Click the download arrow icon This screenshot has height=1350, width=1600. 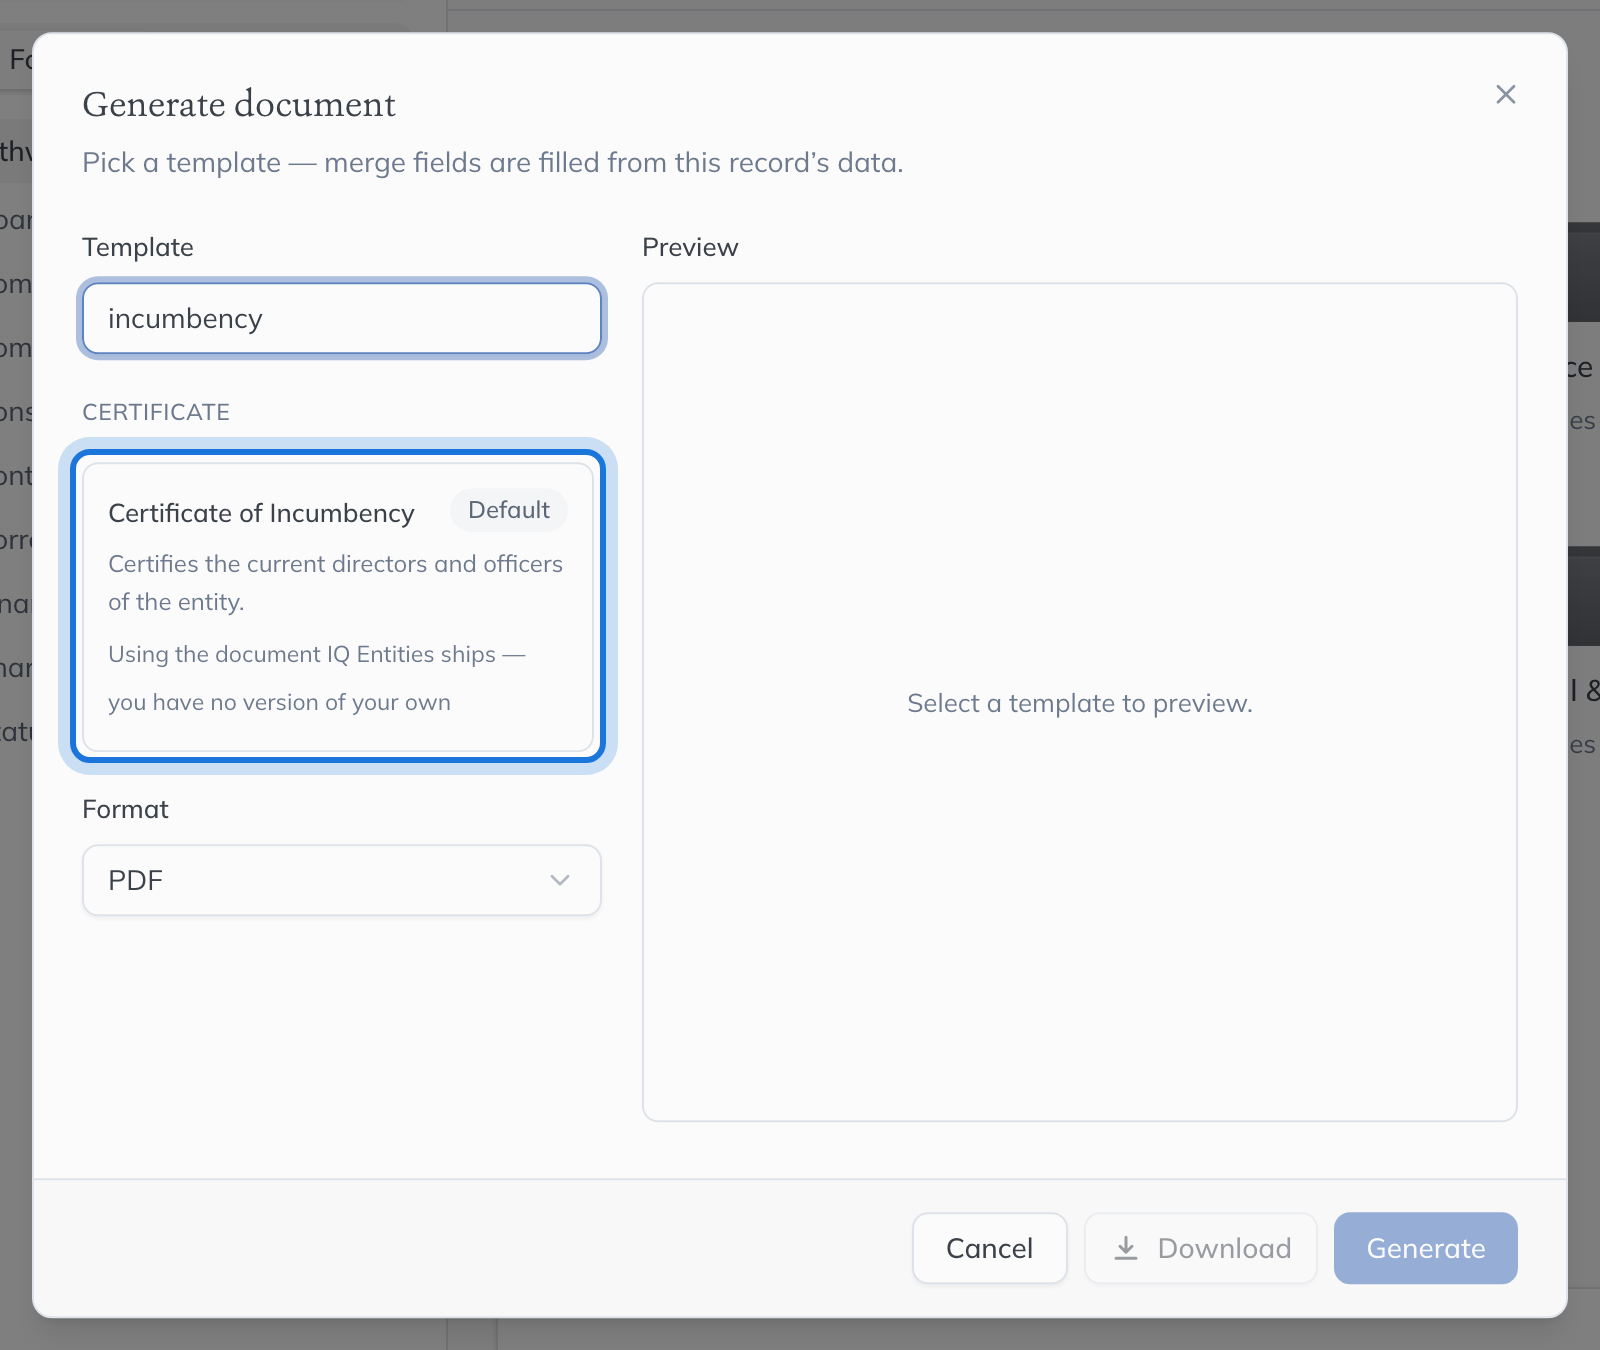pyautogui.click(x=1126, y=1248)
